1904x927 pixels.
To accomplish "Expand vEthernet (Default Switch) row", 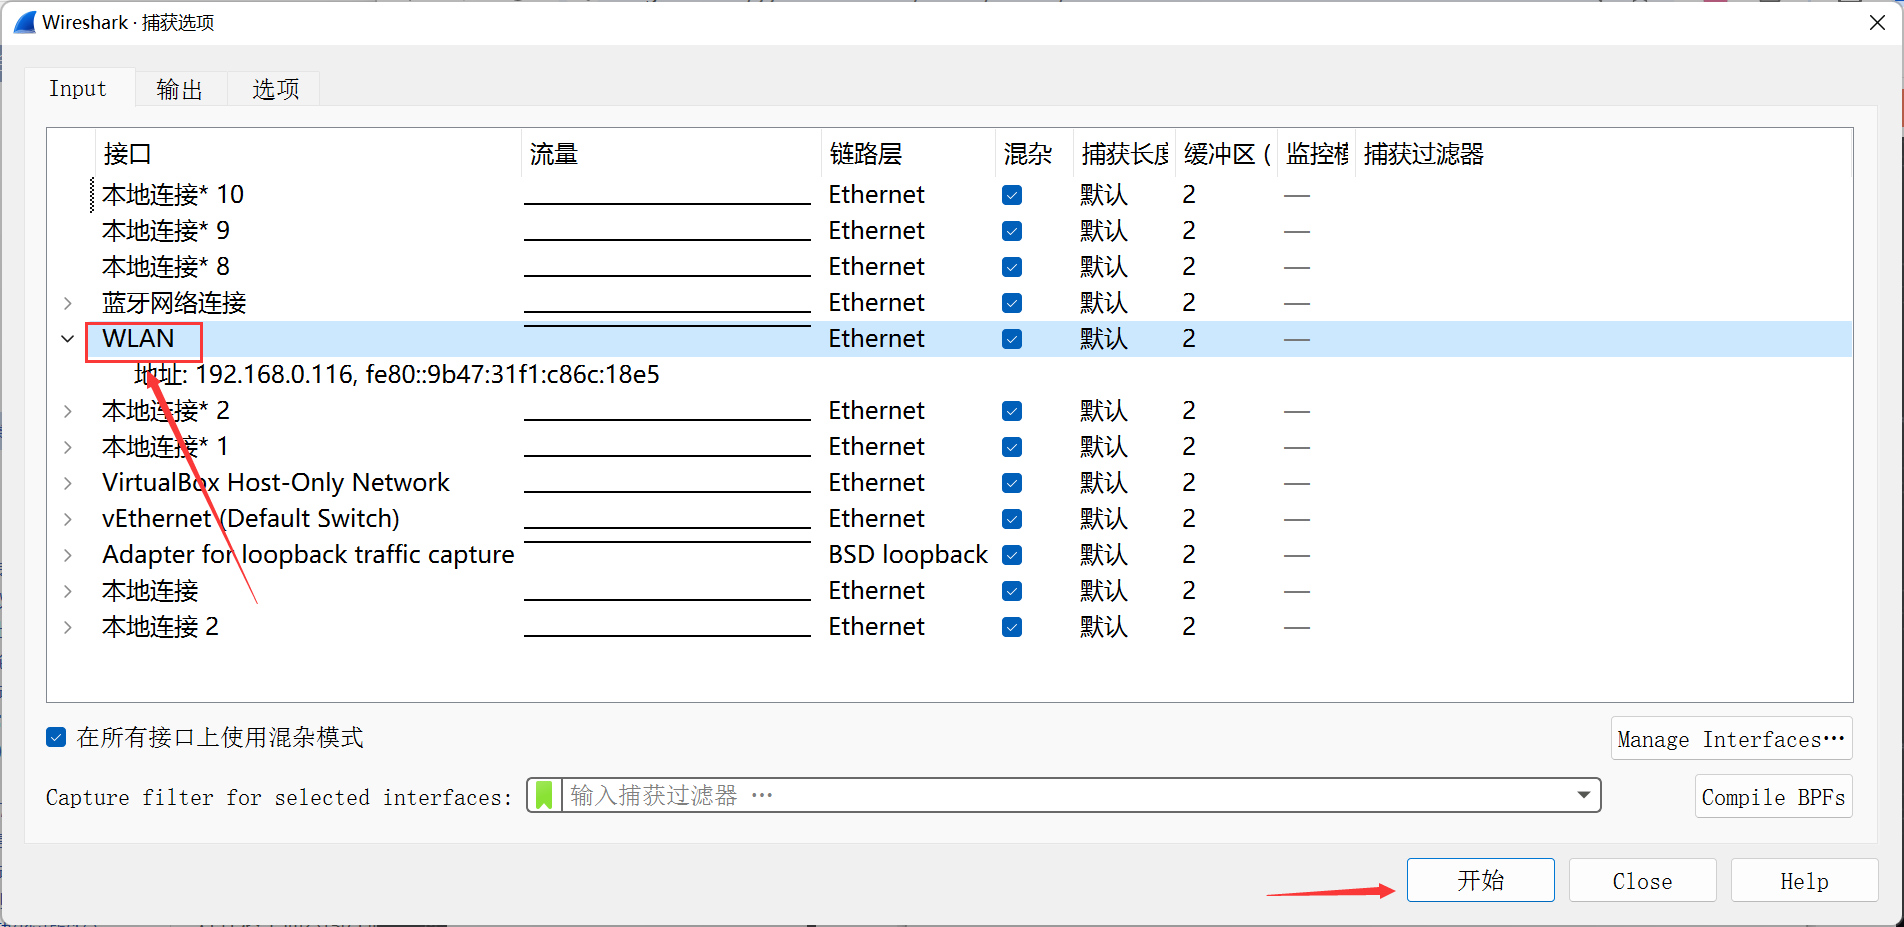I will [67, 519].
